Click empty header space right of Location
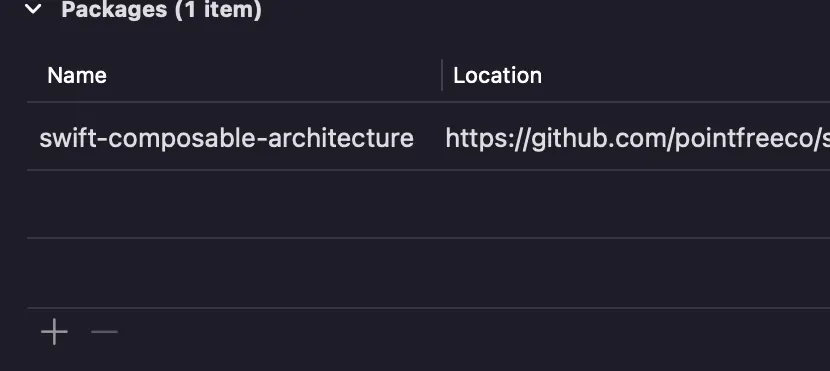830x371 pixels. click(x=686, y=76)
